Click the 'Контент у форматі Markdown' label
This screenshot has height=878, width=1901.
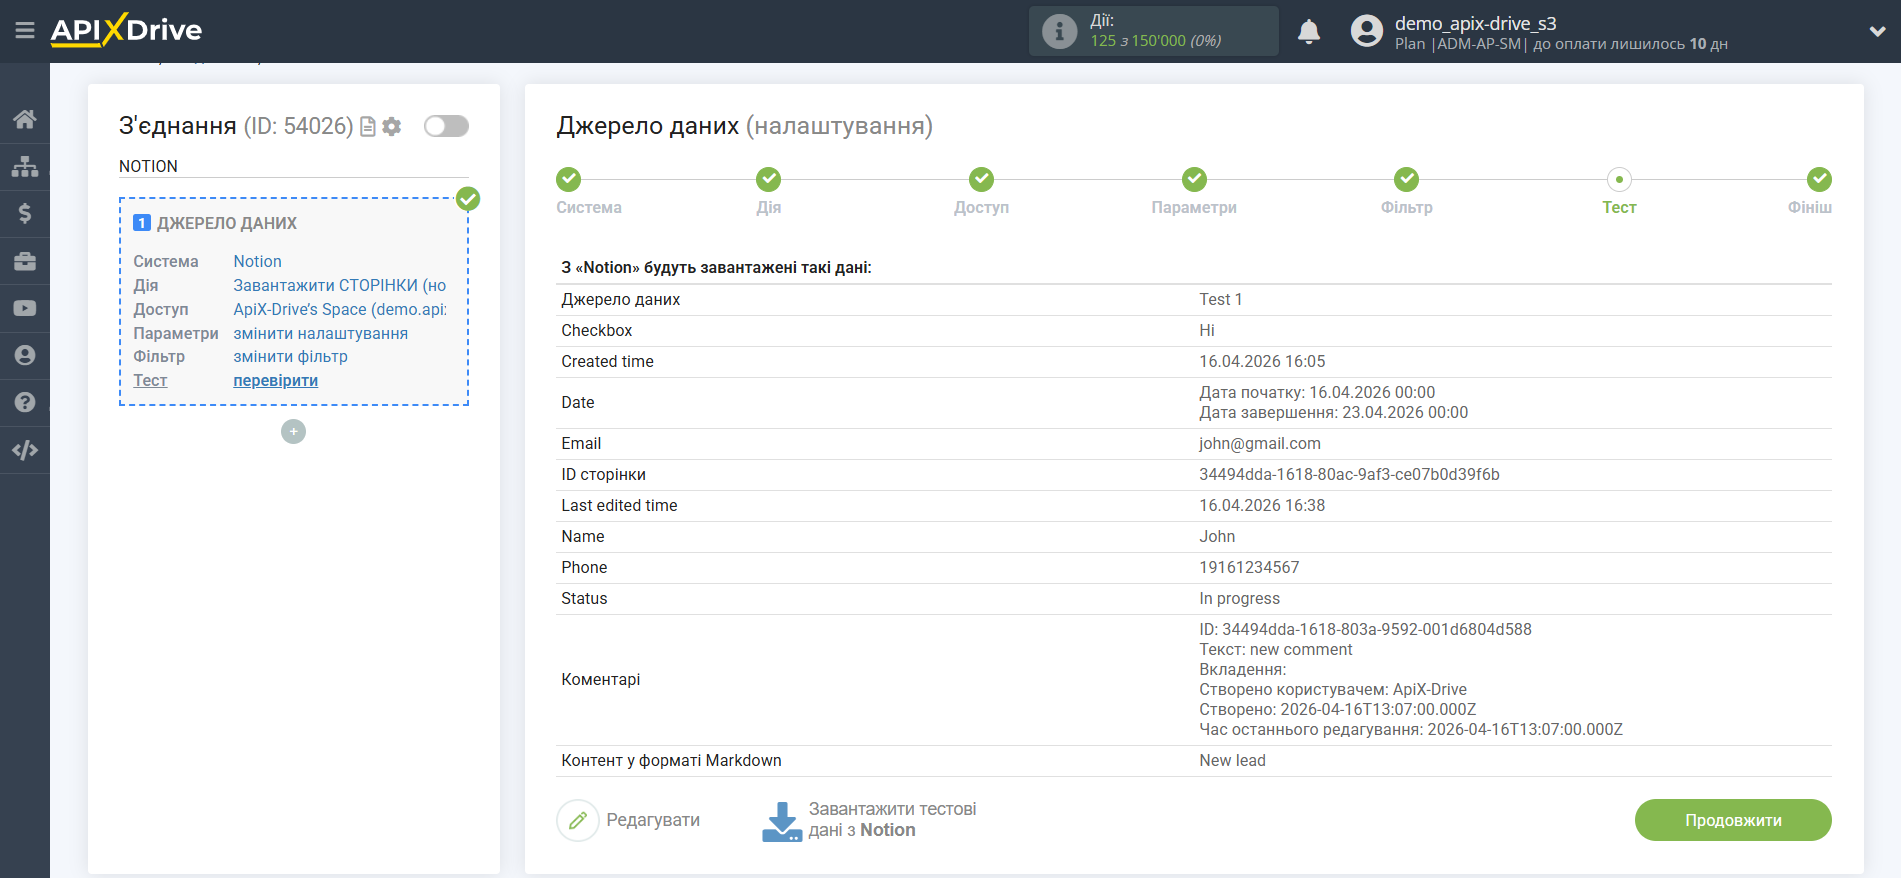click(x=671, y=761)
